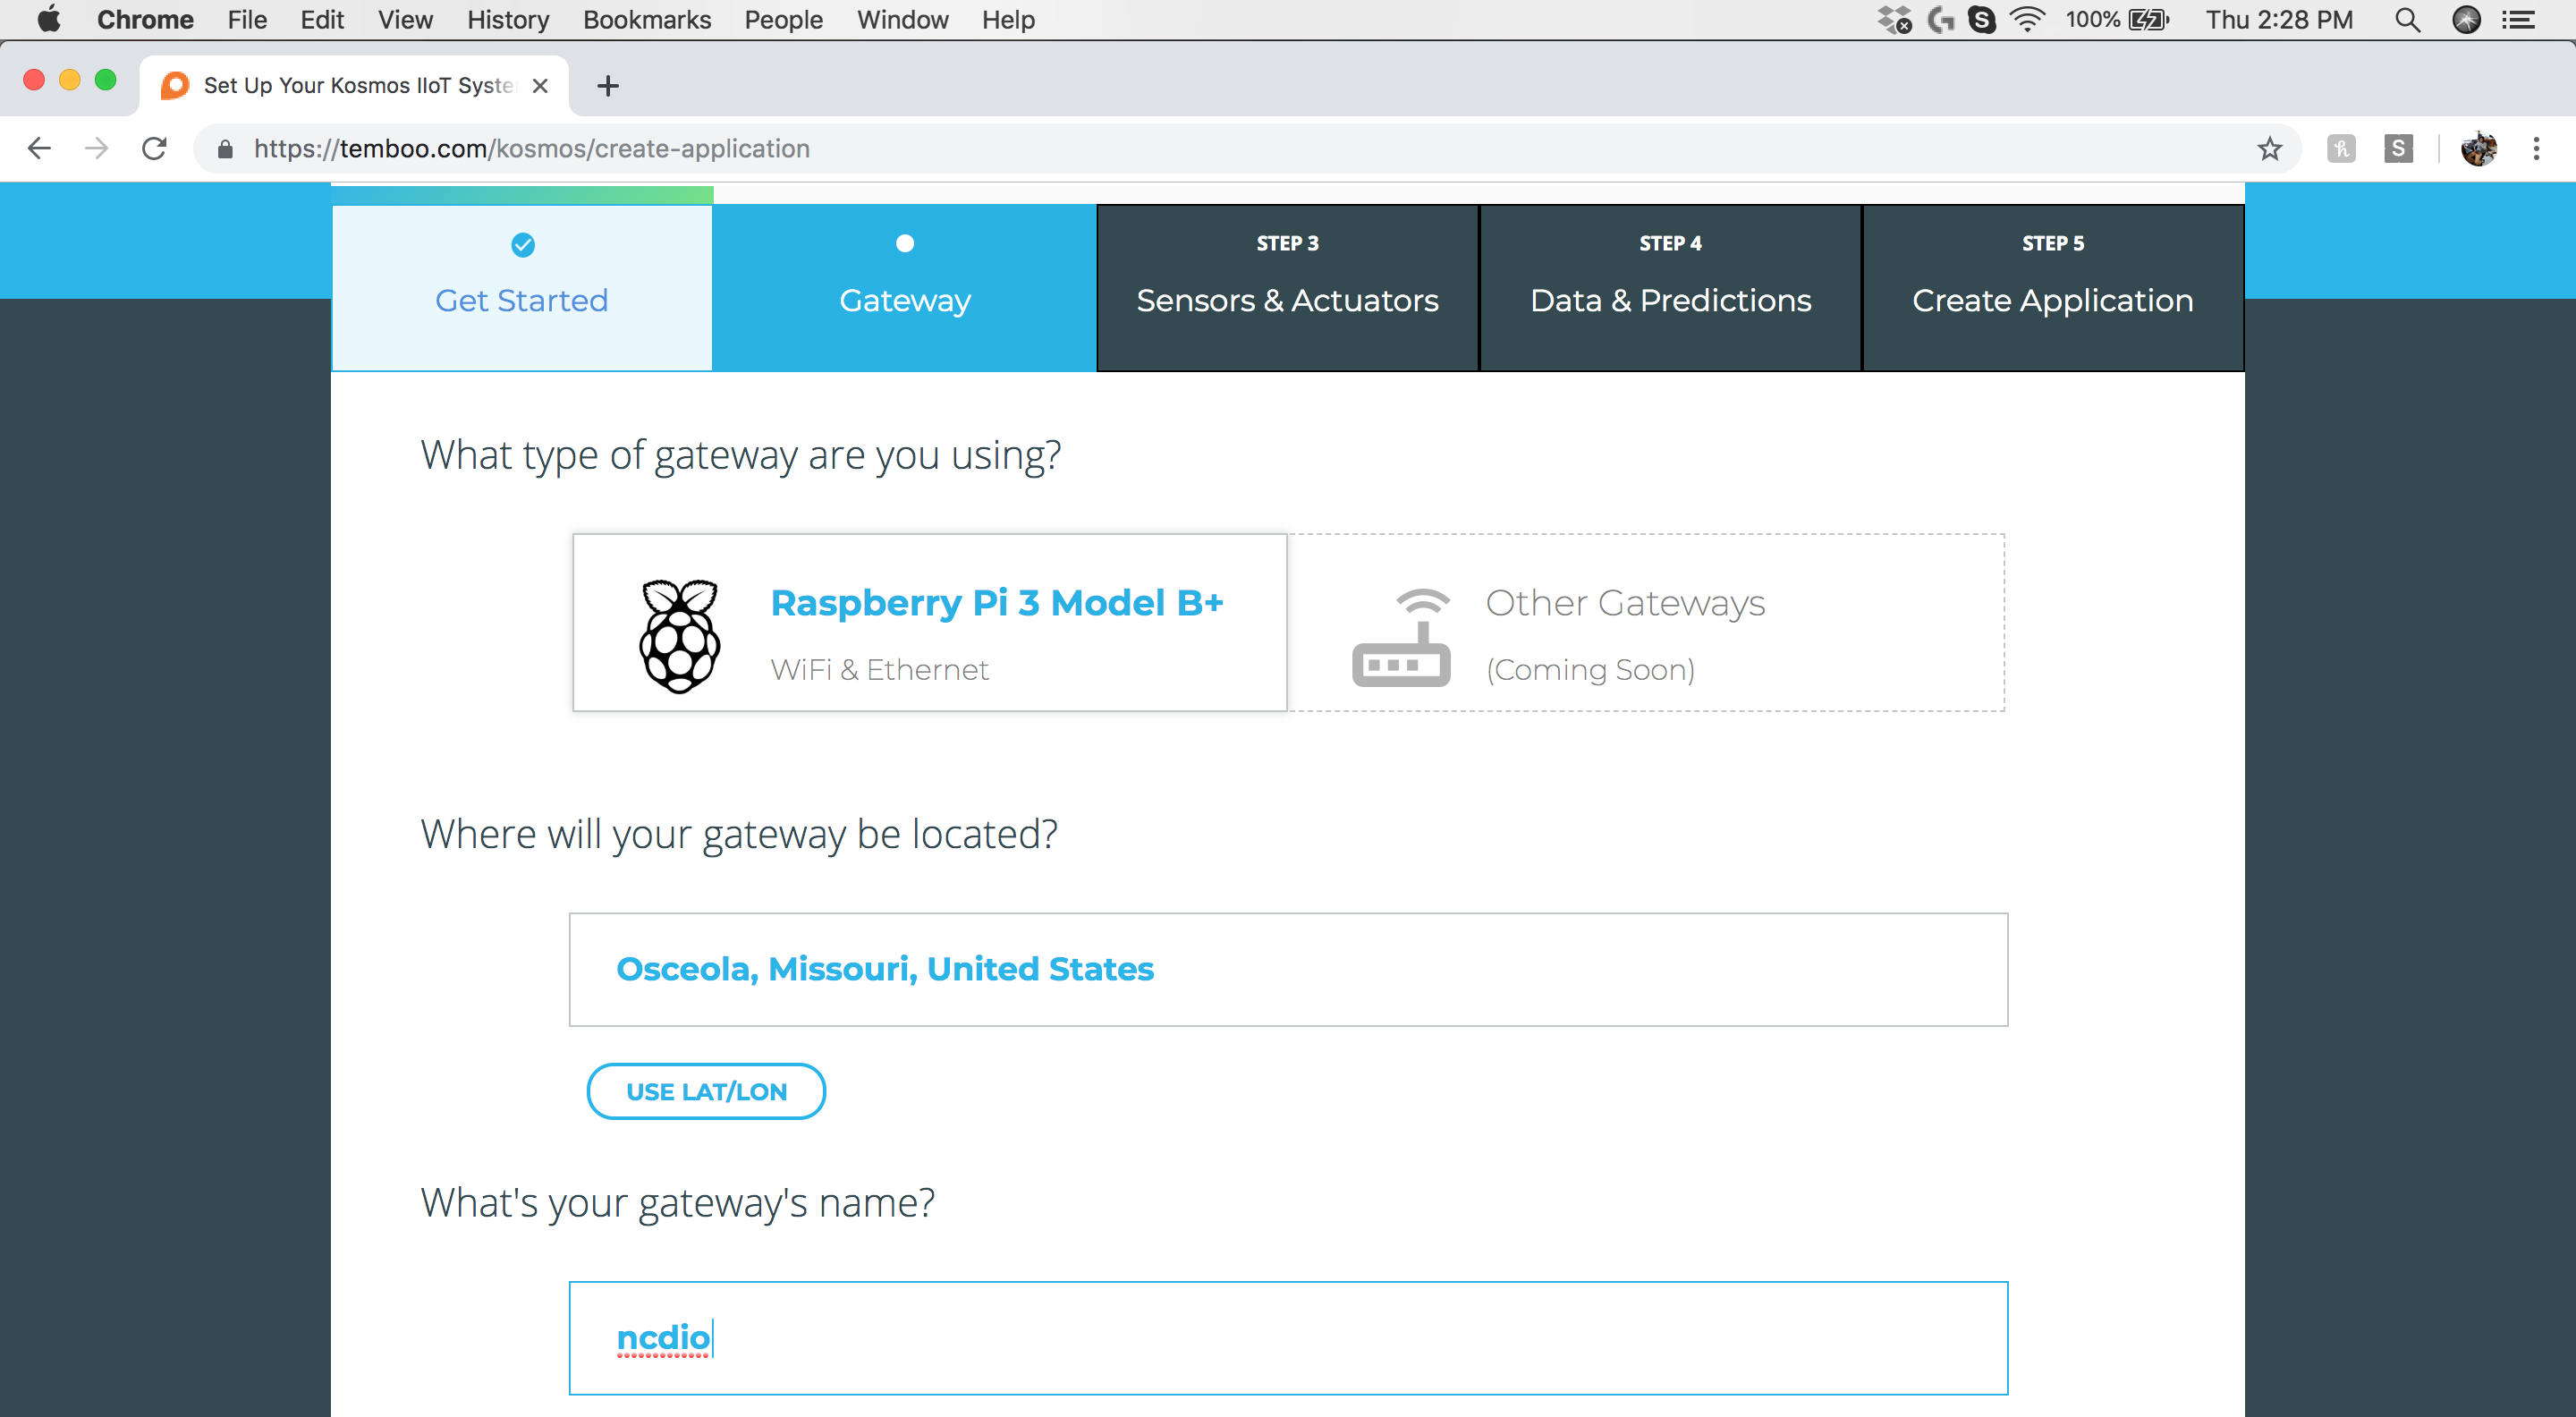2576x1417 pixels.
Task: Click the USE LAT/LON button
Action: point(706,1091)
